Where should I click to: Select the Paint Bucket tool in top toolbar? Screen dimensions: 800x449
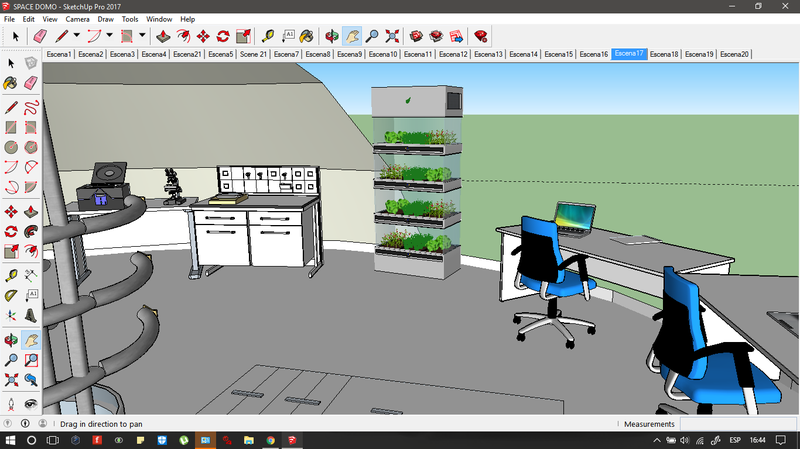(x=306, y=36)
